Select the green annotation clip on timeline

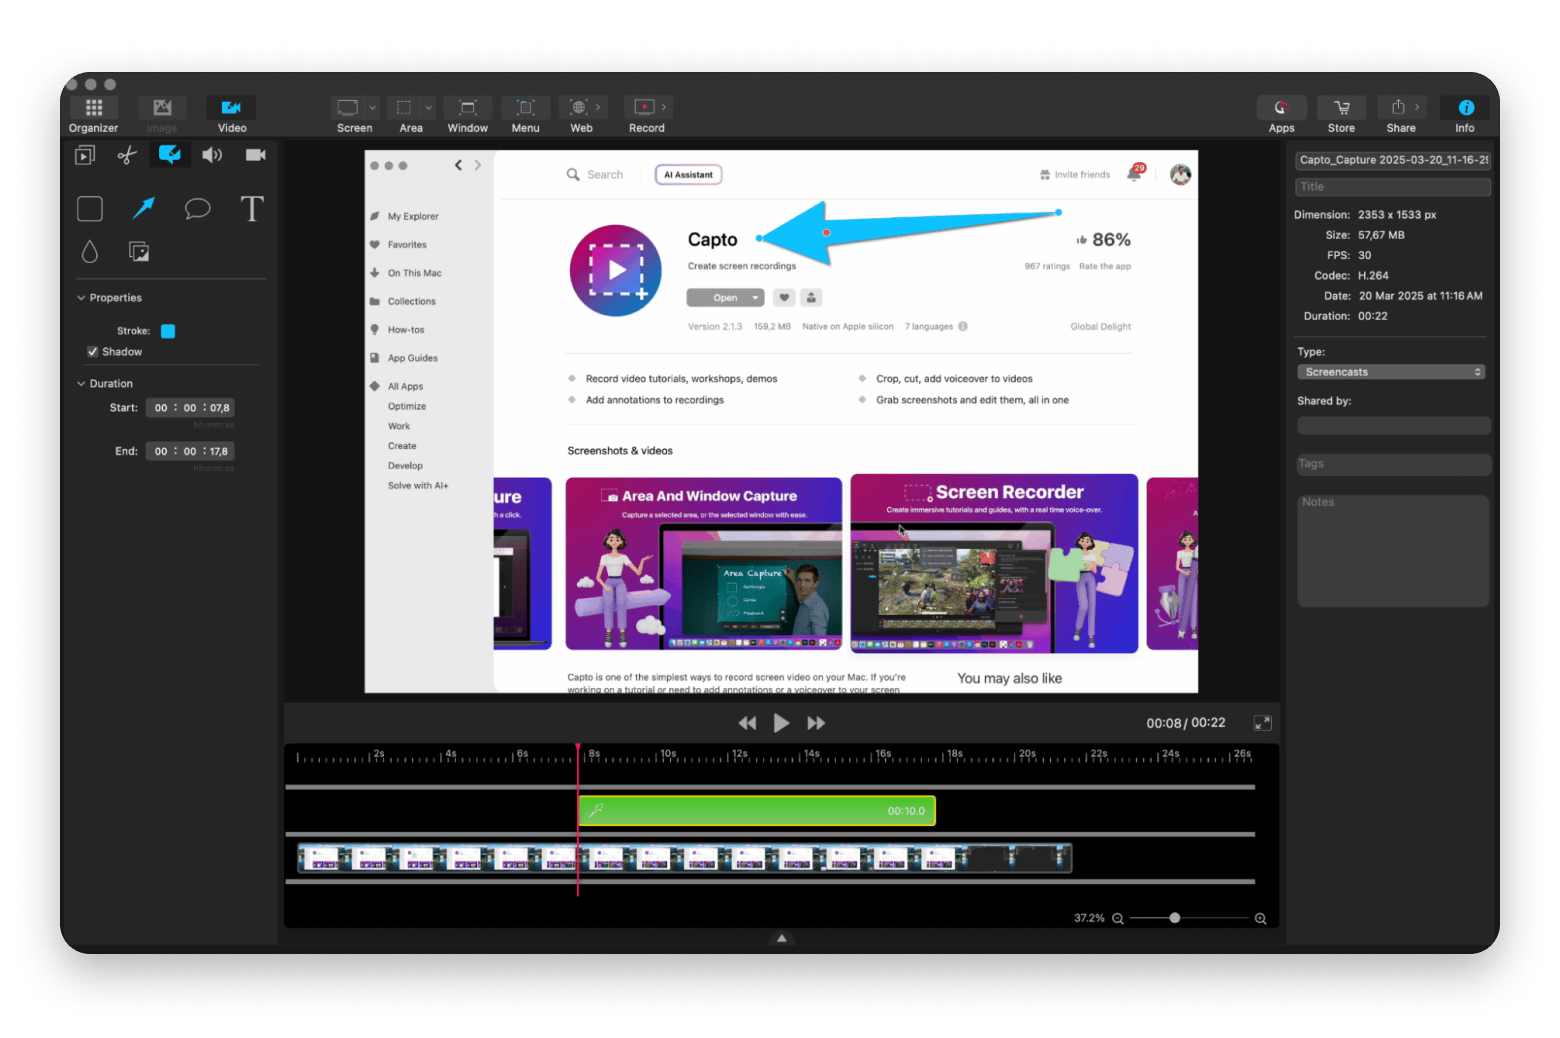pyautogui.click(x=756, y=811)
